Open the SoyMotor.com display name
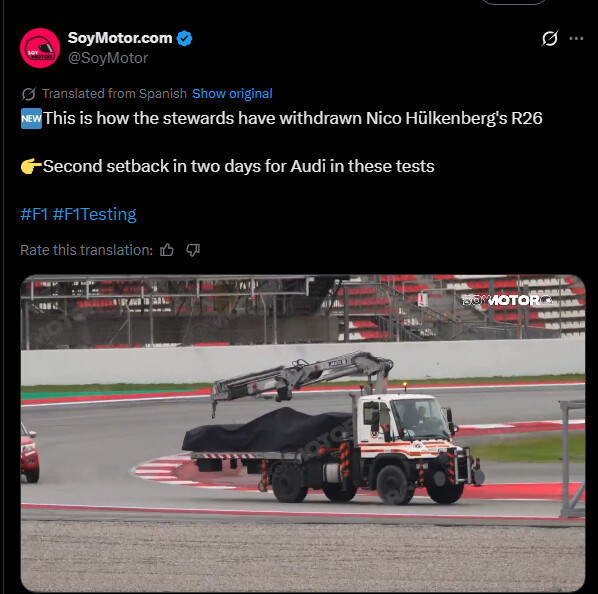 120,38
